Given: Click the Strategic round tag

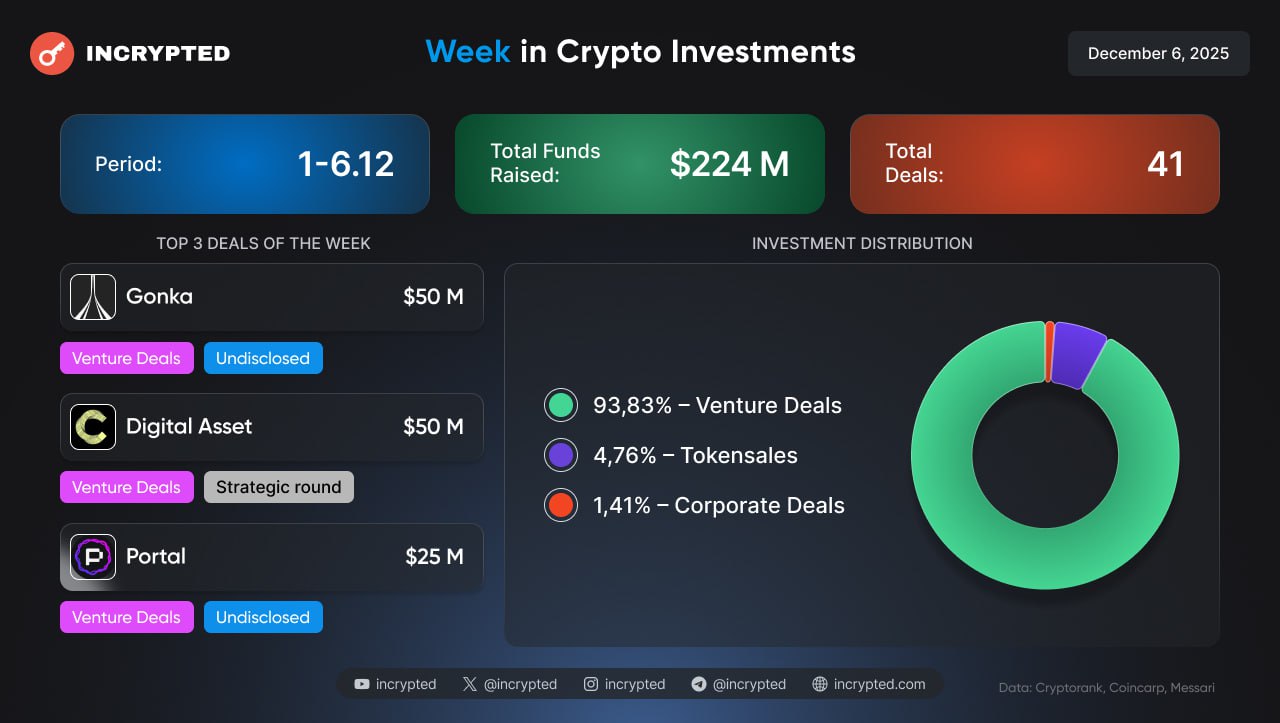Looking at the screenshot, I should click(279, 487).
